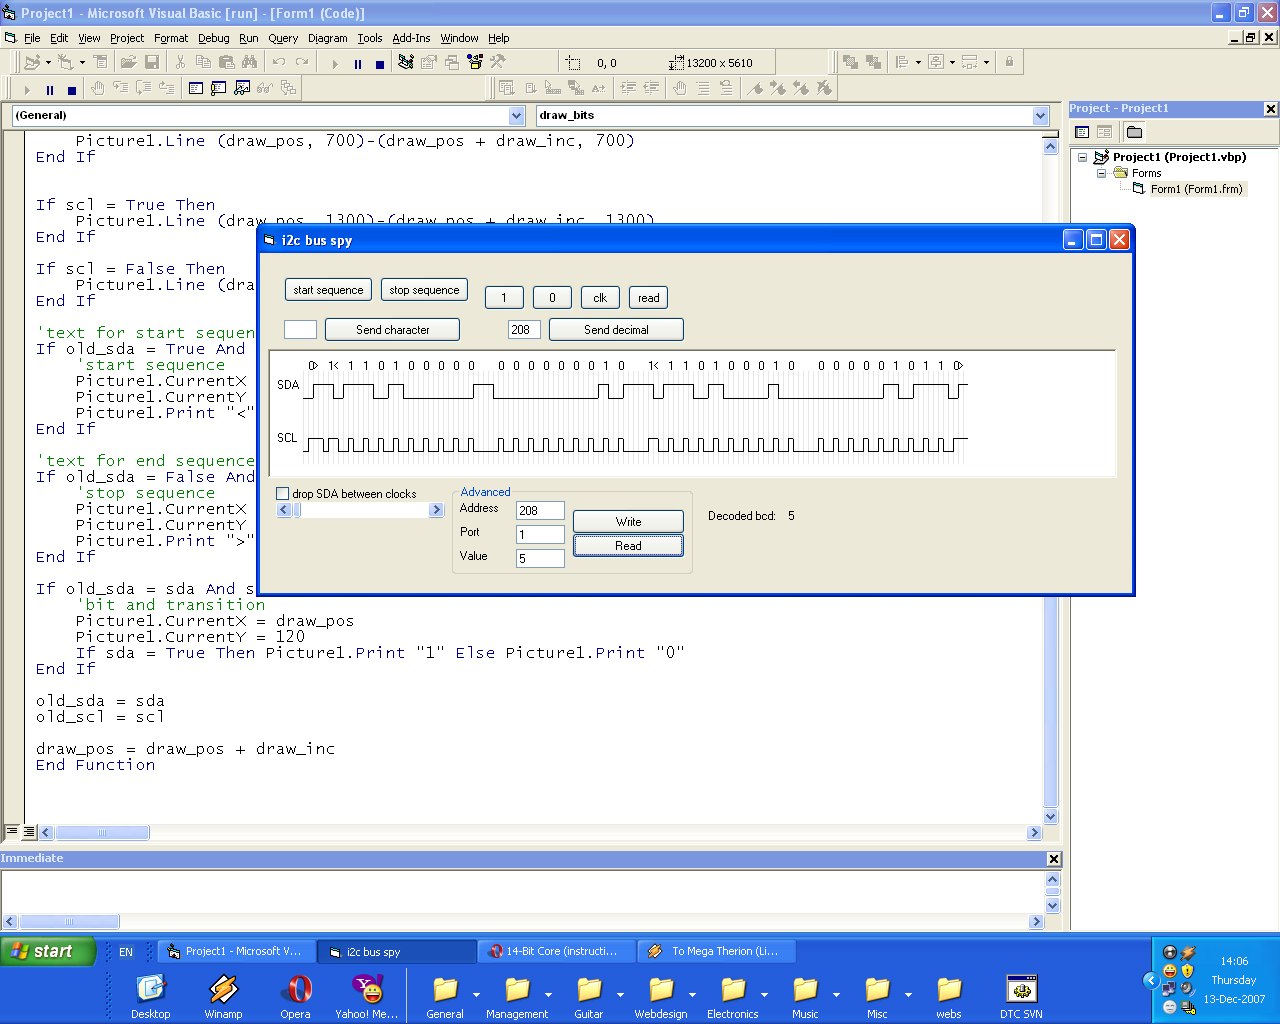Open the Project Explorer toolbar icon

[405, 62]
